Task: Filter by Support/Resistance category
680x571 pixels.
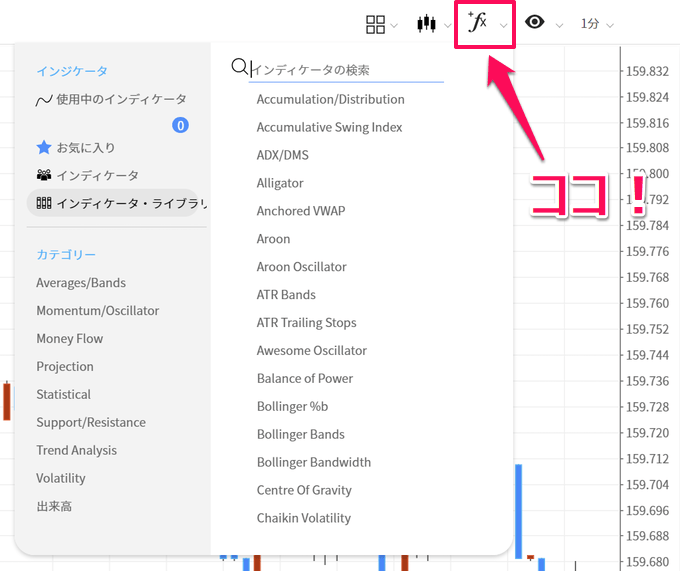Action: click(x=91, y=422)
